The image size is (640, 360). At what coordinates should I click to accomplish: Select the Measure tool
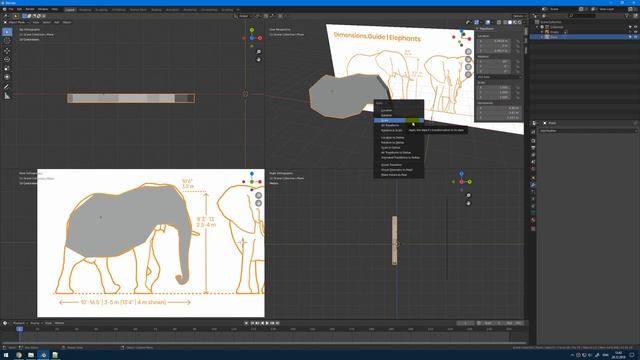[7, 96]
